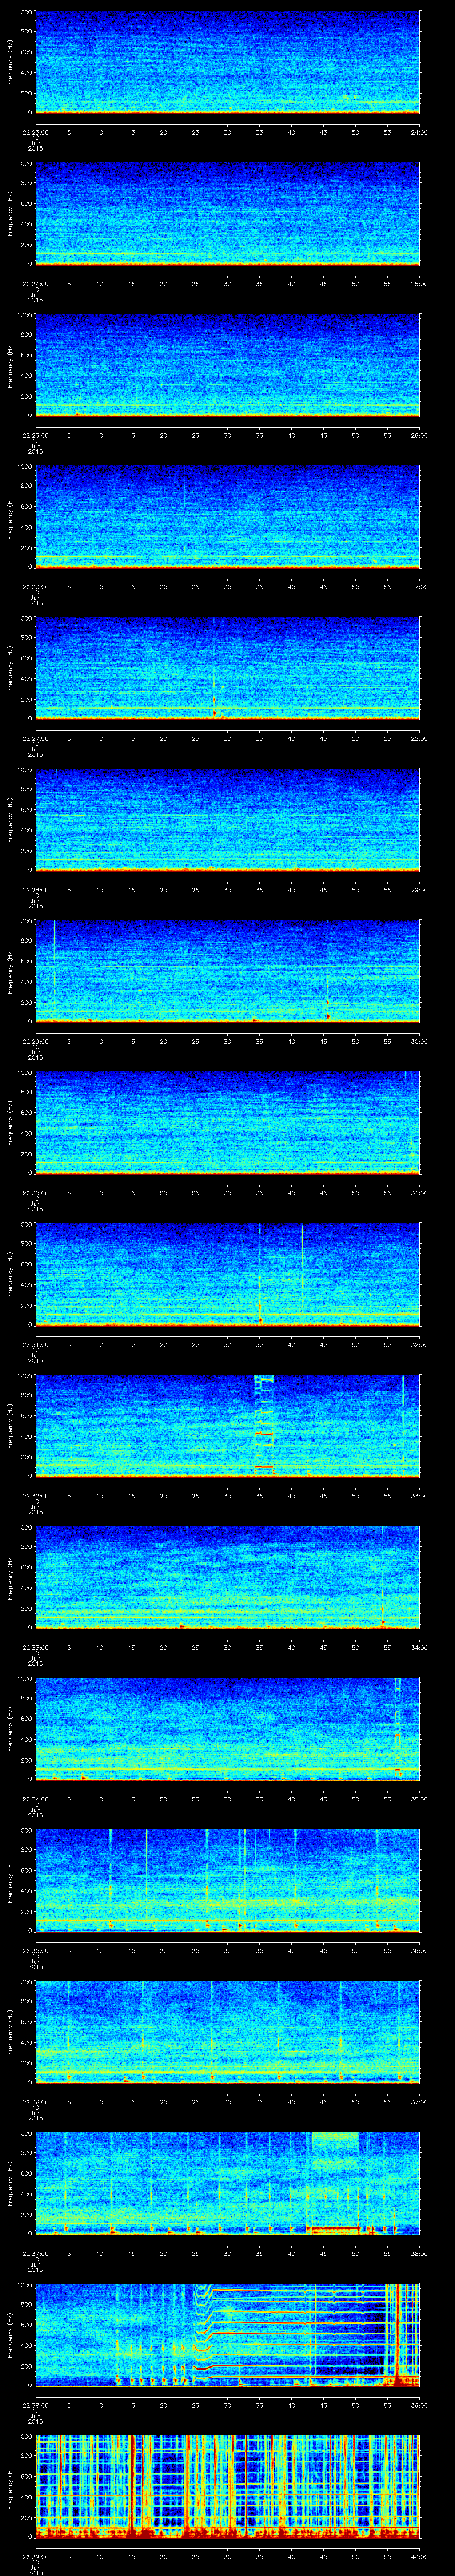Click the 26:00 end time label
Image resolution: width=455 pixels, height=2576 pixels.
coord(420,436)
